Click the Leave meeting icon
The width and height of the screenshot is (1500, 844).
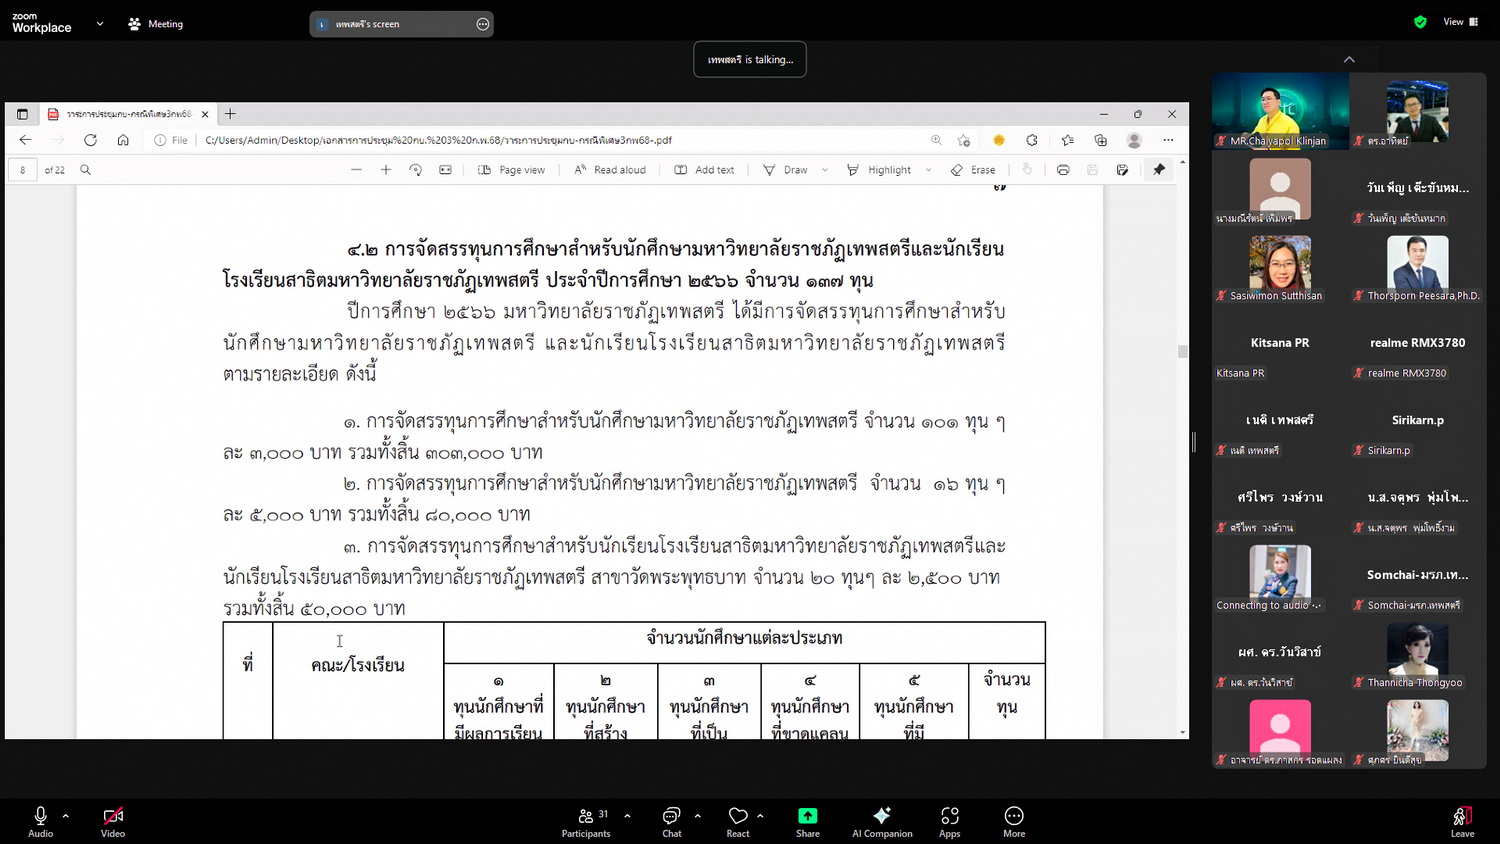coord(1462,821)
